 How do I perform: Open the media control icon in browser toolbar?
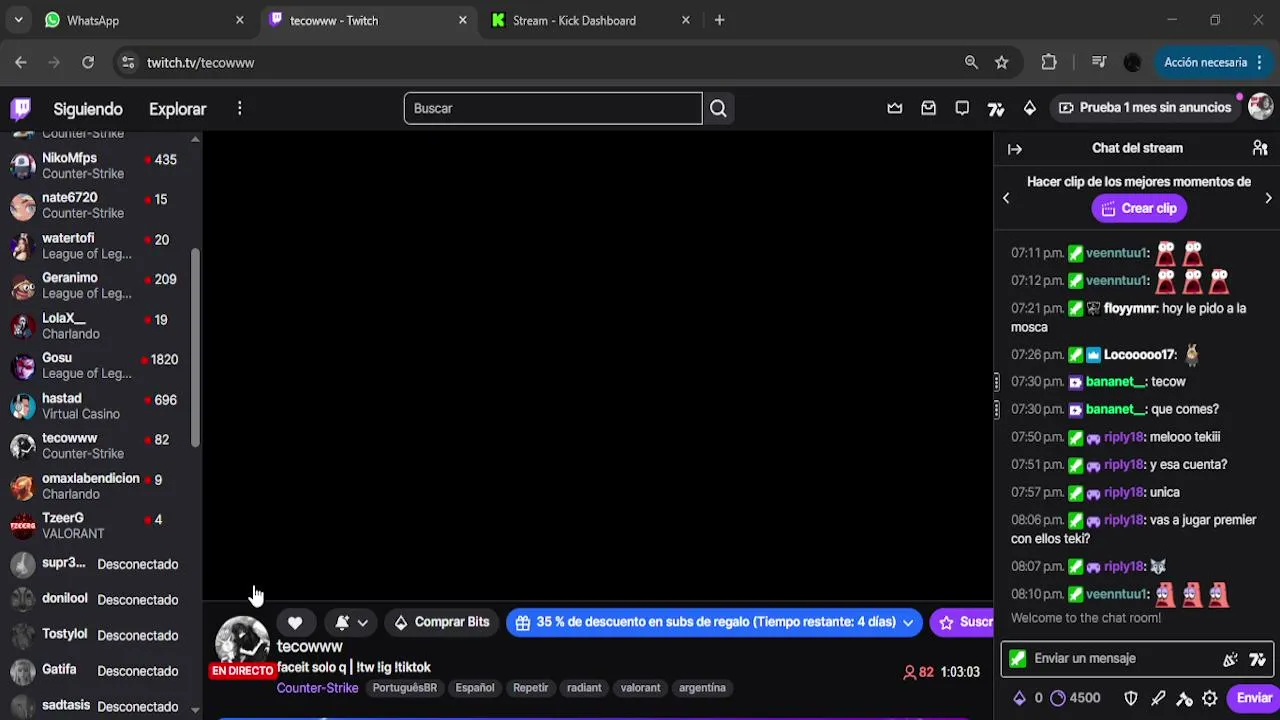1099,62
